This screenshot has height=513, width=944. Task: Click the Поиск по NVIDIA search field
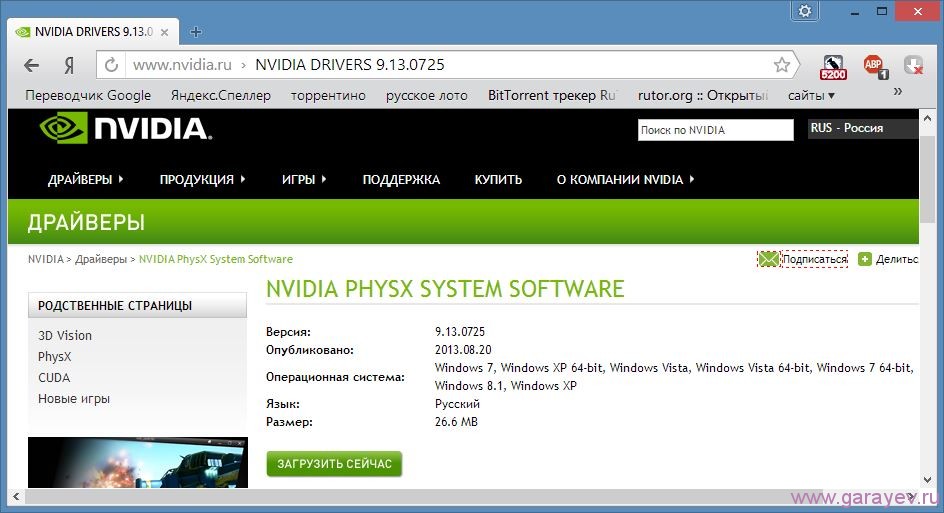click(x=715, y=130)
